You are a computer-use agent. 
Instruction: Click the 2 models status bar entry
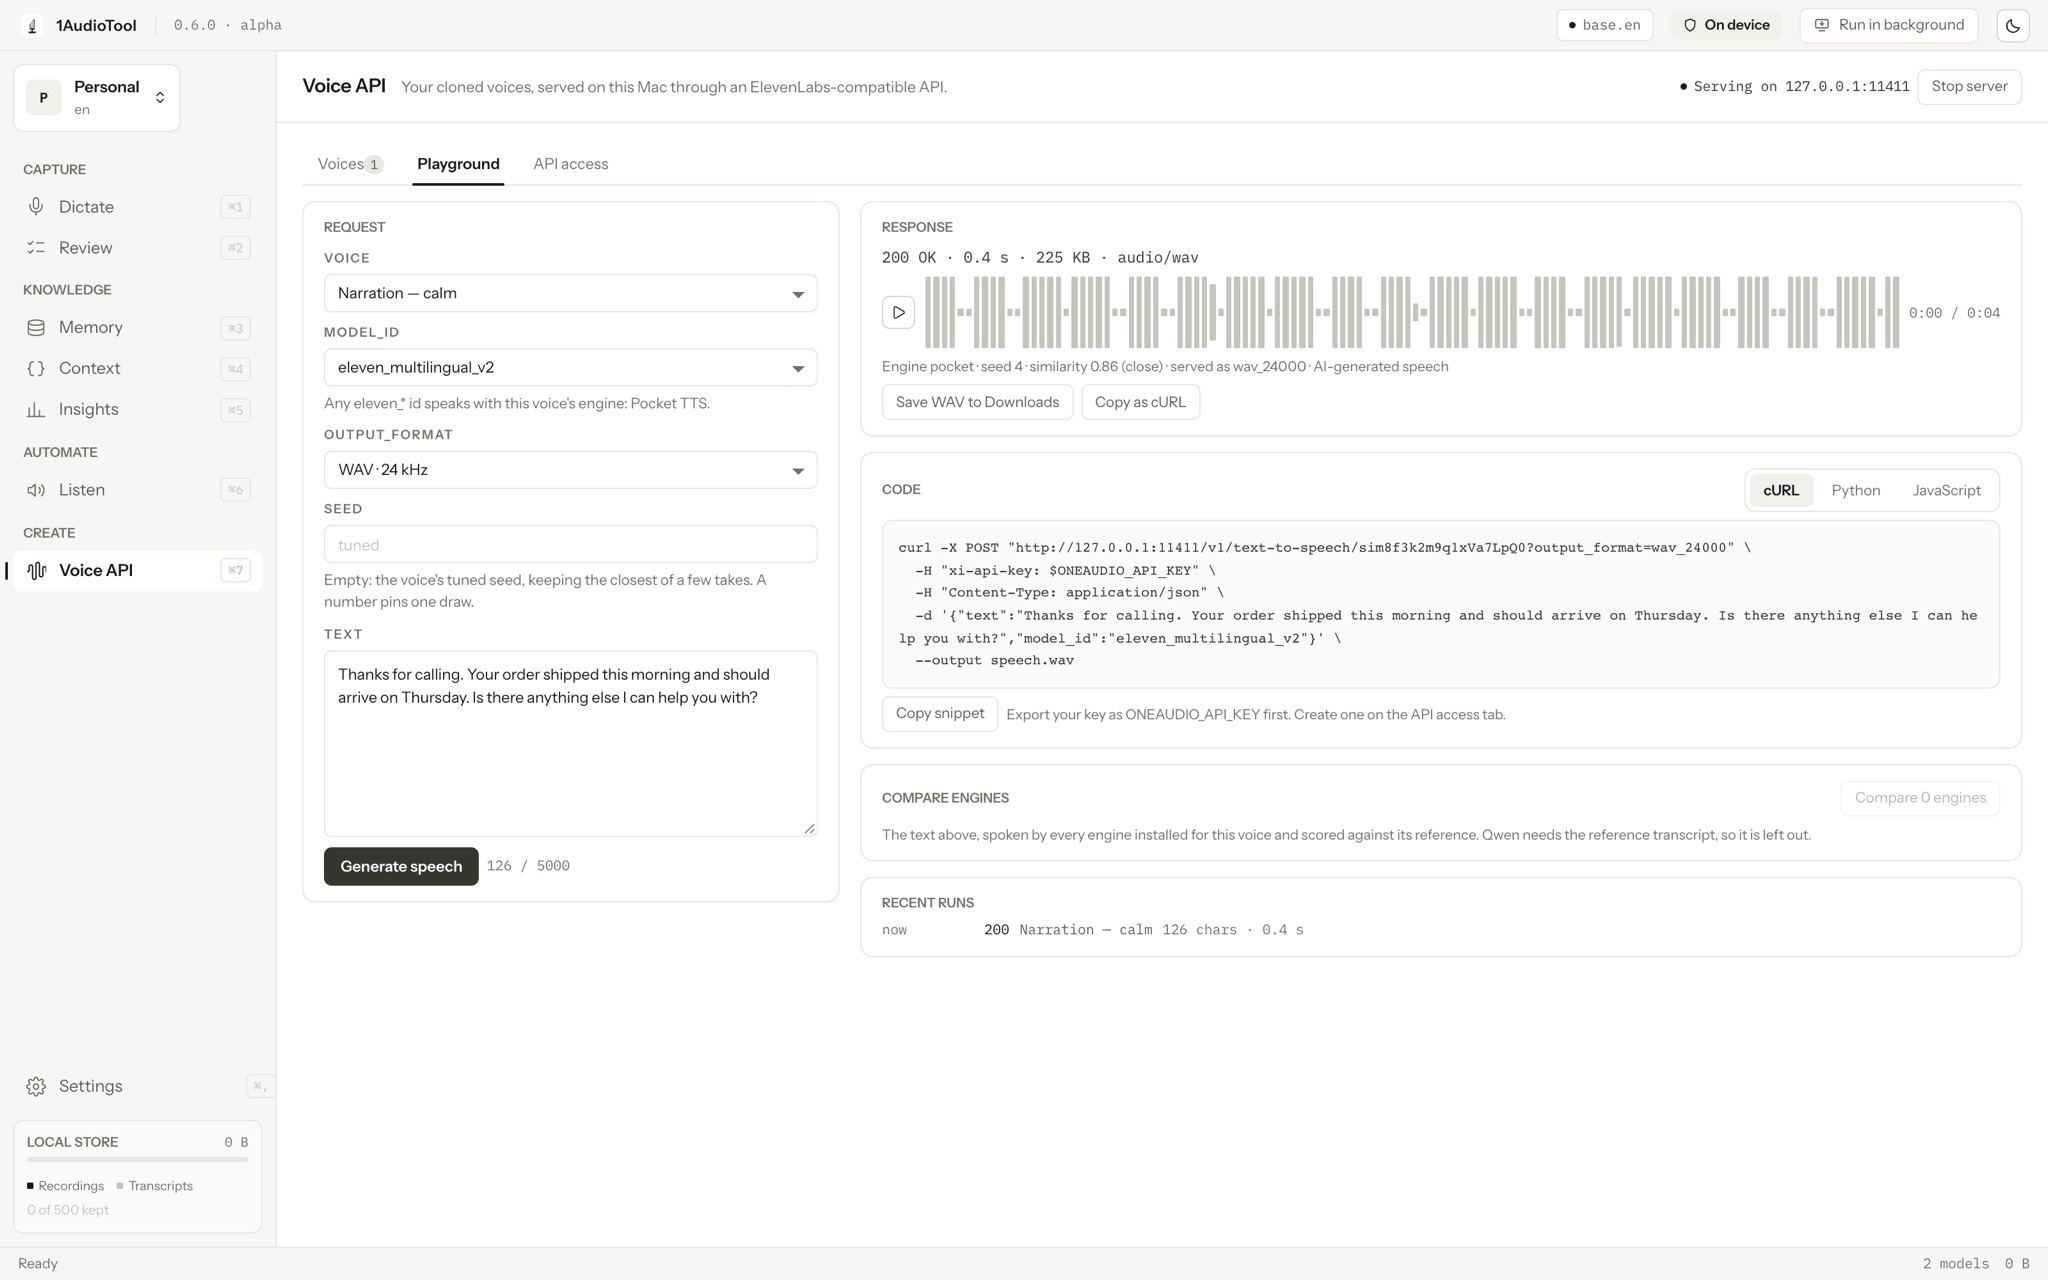pyautogui.click(x=1955, y=1264)
